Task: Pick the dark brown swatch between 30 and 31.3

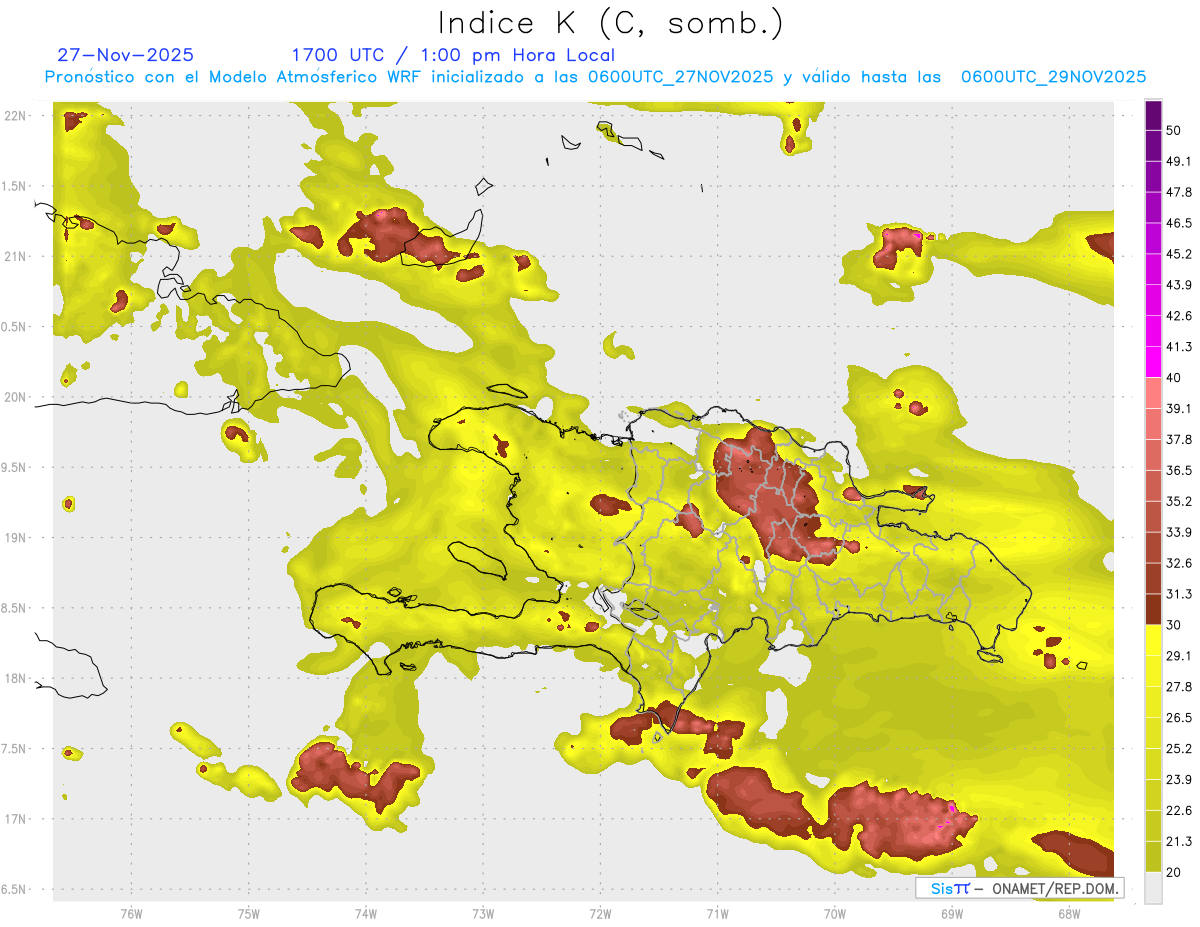Action: click(1154, 609)
